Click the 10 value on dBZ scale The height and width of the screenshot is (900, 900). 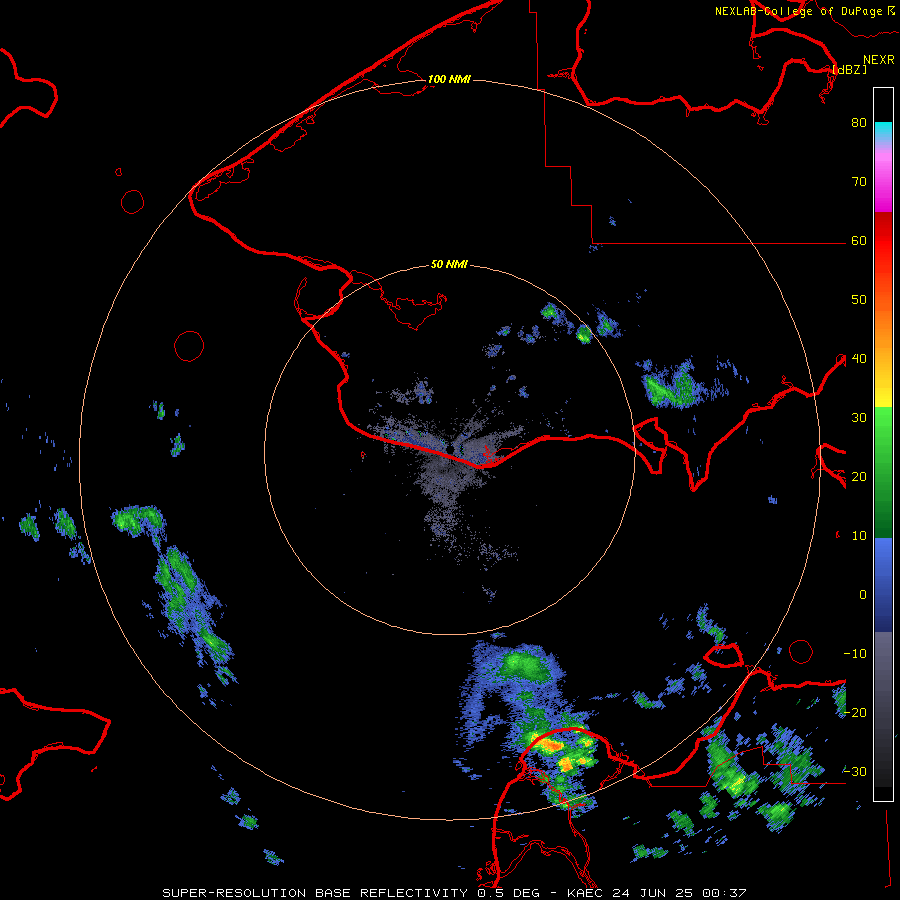coord(859,536)
